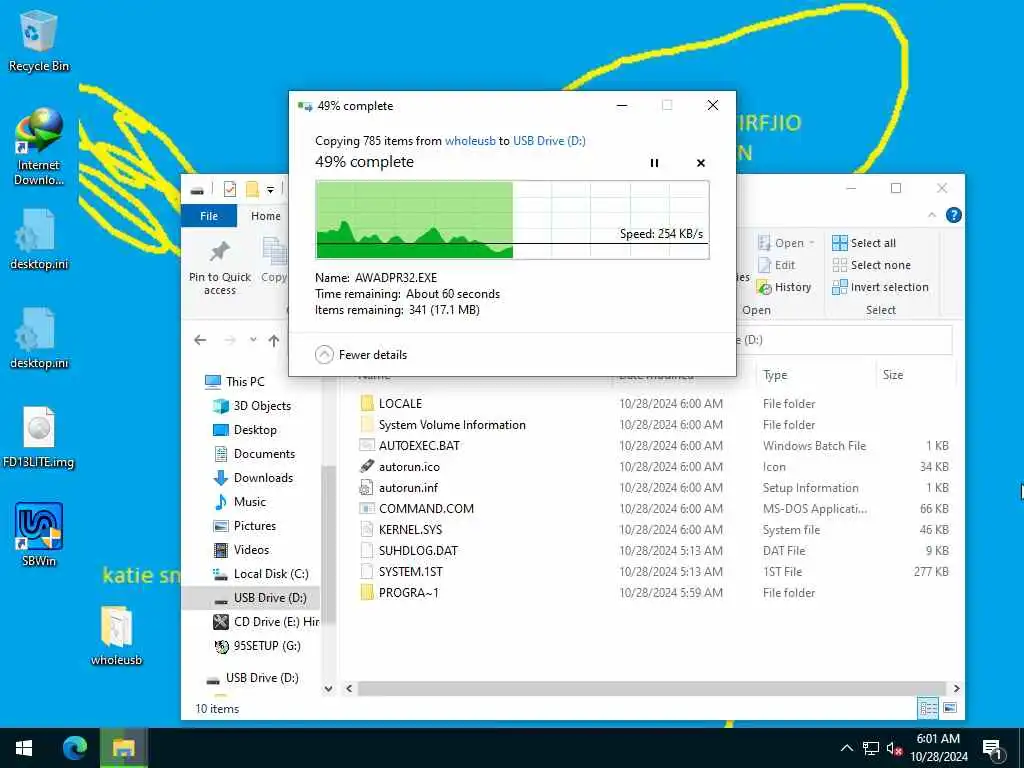The height and width of the screenshot is (768, 1024).
Task: Collapse the dialog with Fewer details
Action: click(x=361, y=355)
